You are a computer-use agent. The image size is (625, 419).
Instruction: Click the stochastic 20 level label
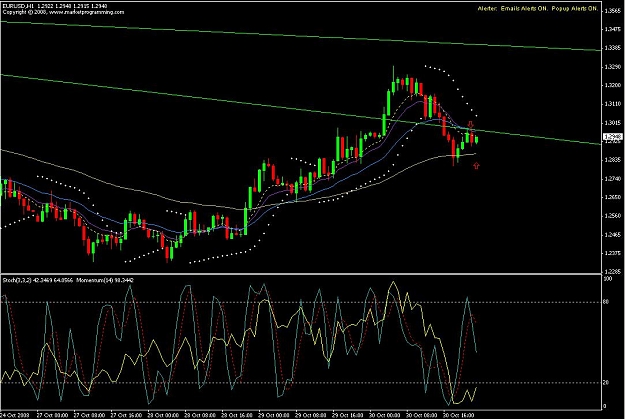[606, 382]
